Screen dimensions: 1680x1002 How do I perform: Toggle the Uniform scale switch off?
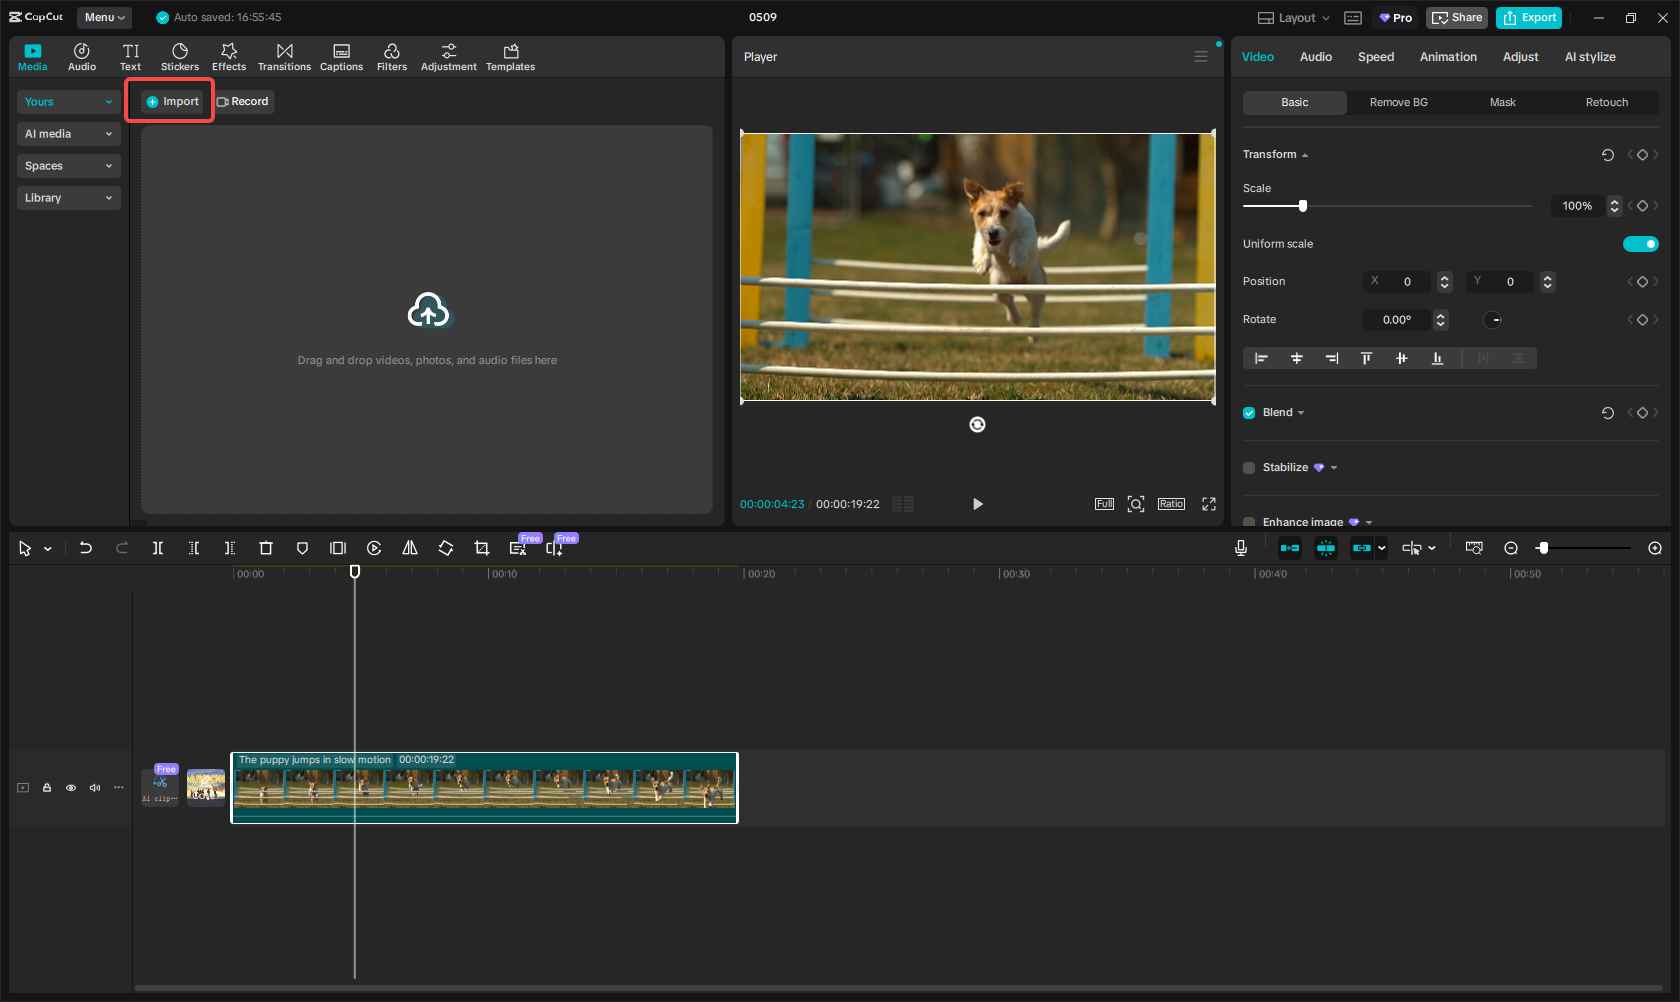click(1640, 243)
